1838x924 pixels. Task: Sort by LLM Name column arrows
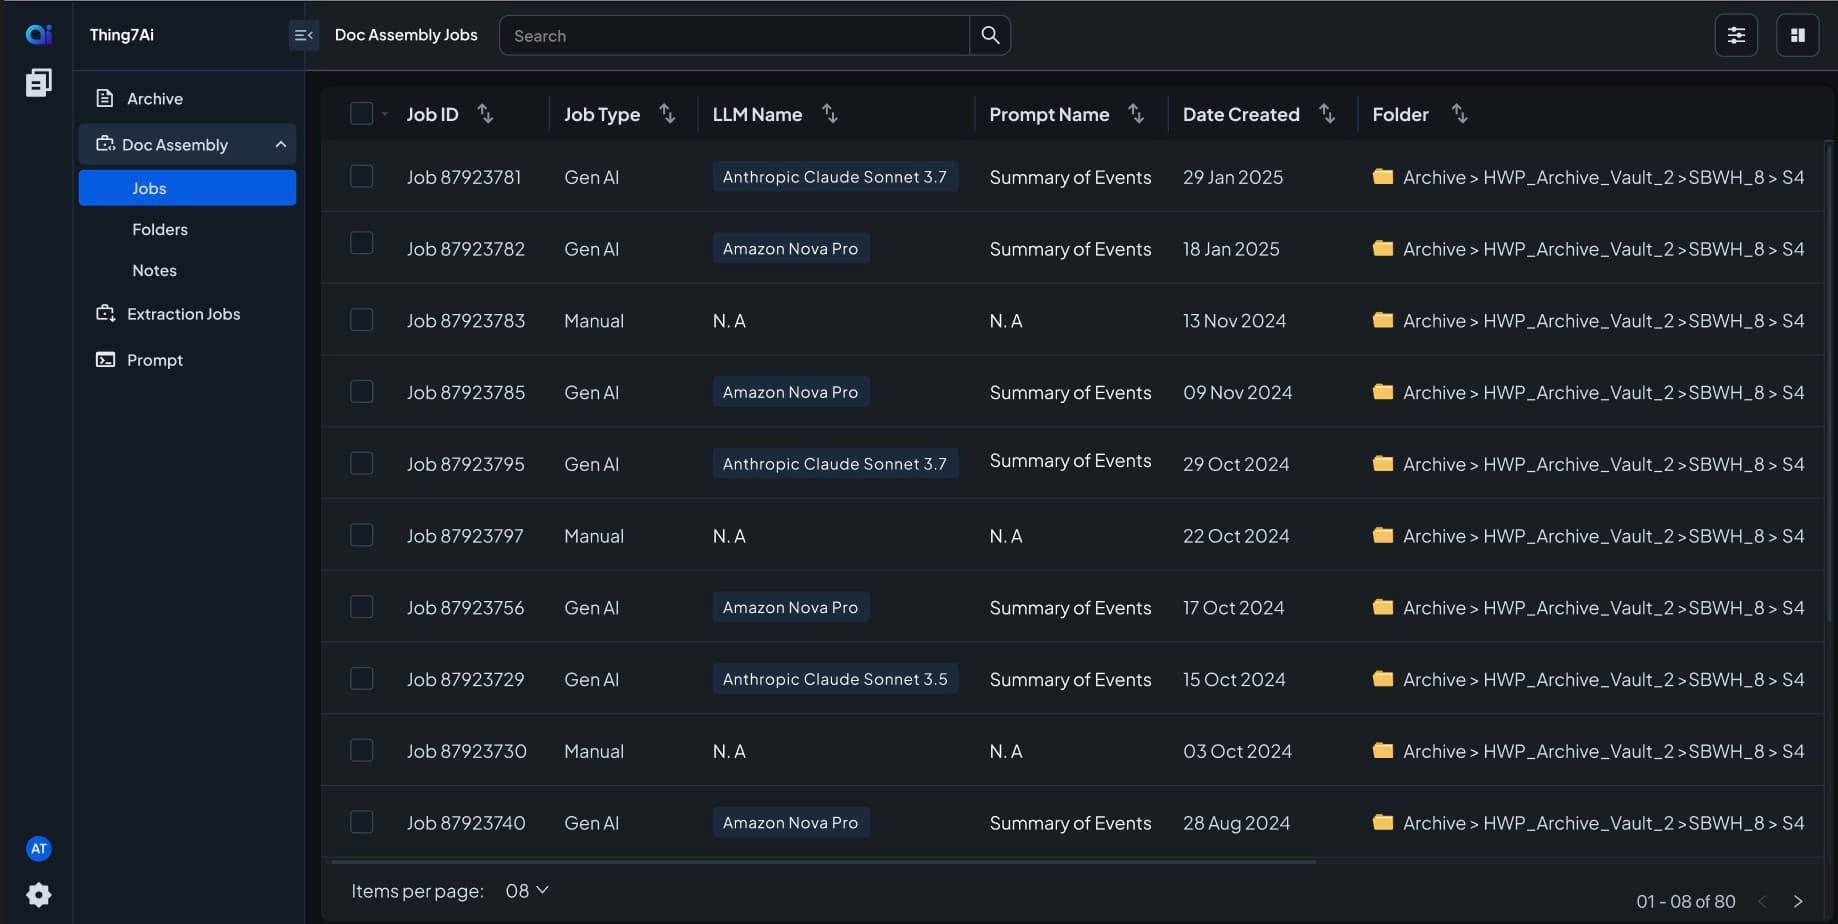click(x=829, y=114)
